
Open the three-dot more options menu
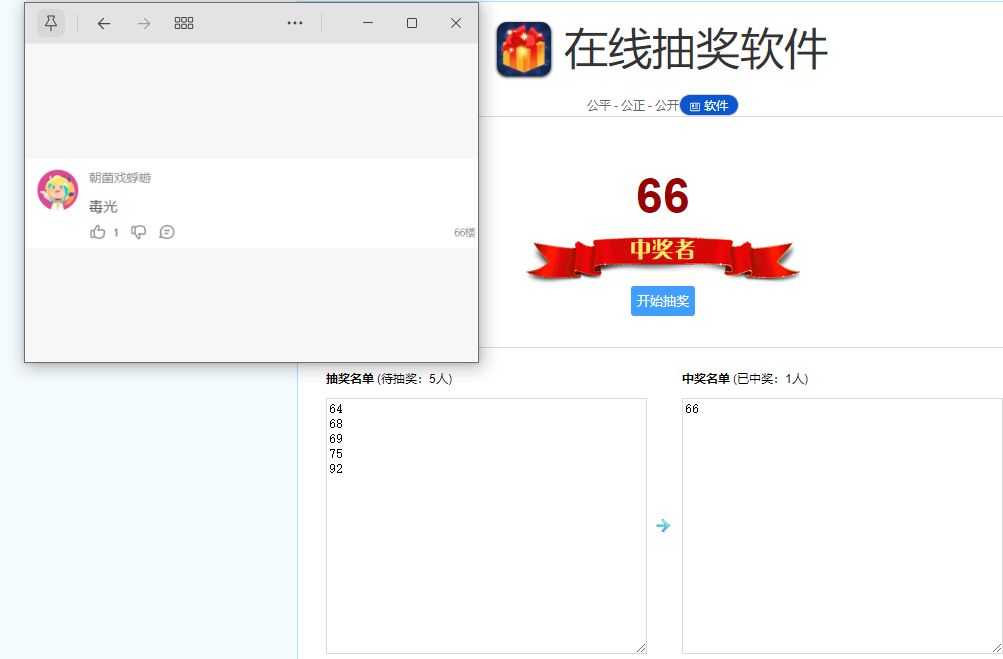pyautogui.click(x=295, y=23)
